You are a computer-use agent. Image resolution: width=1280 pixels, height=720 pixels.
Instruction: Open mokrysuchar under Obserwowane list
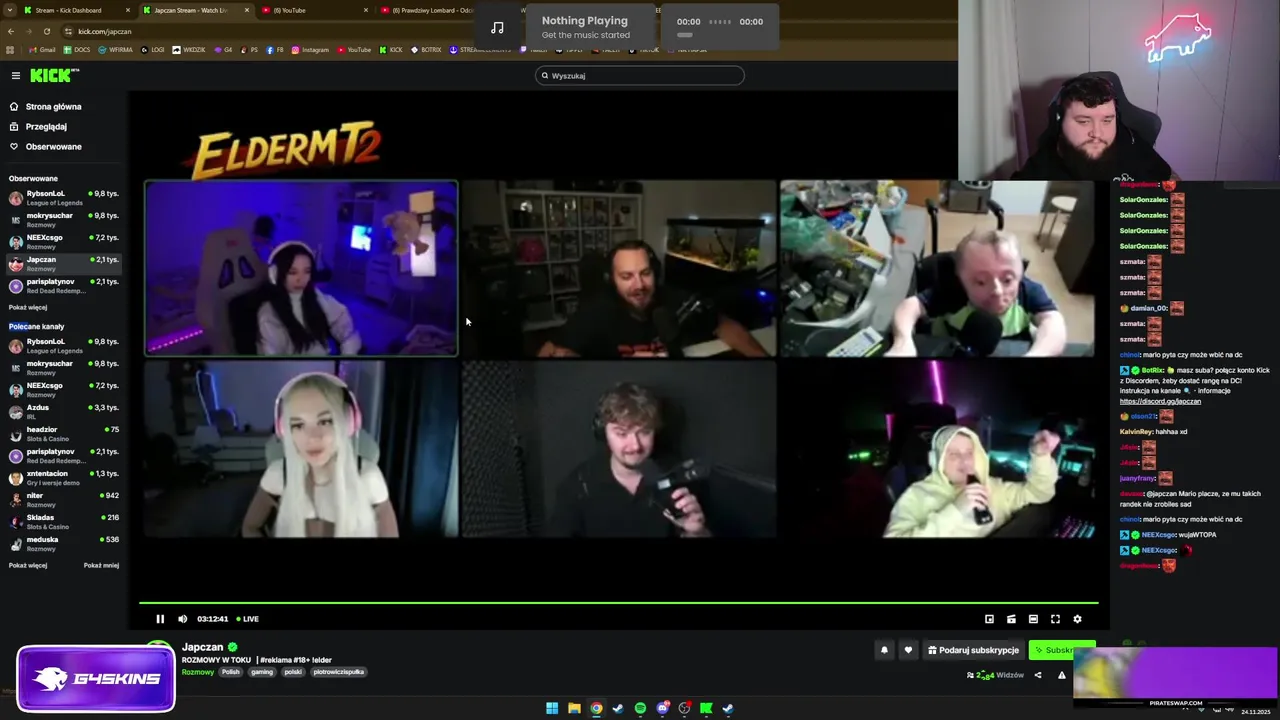pos(64,219)
